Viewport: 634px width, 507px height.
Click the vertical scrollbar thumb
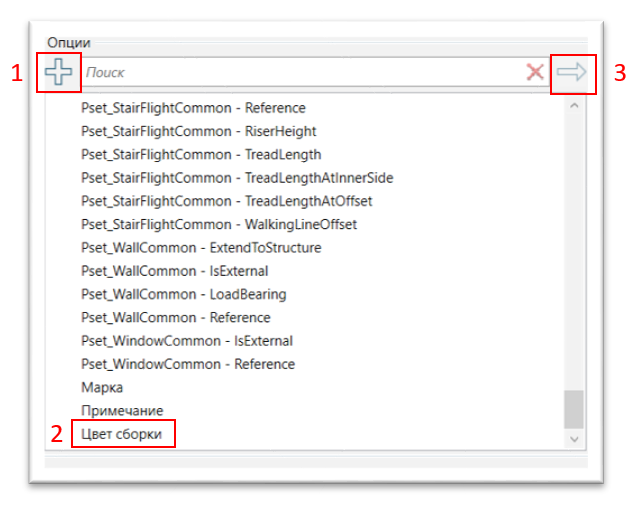573,409
